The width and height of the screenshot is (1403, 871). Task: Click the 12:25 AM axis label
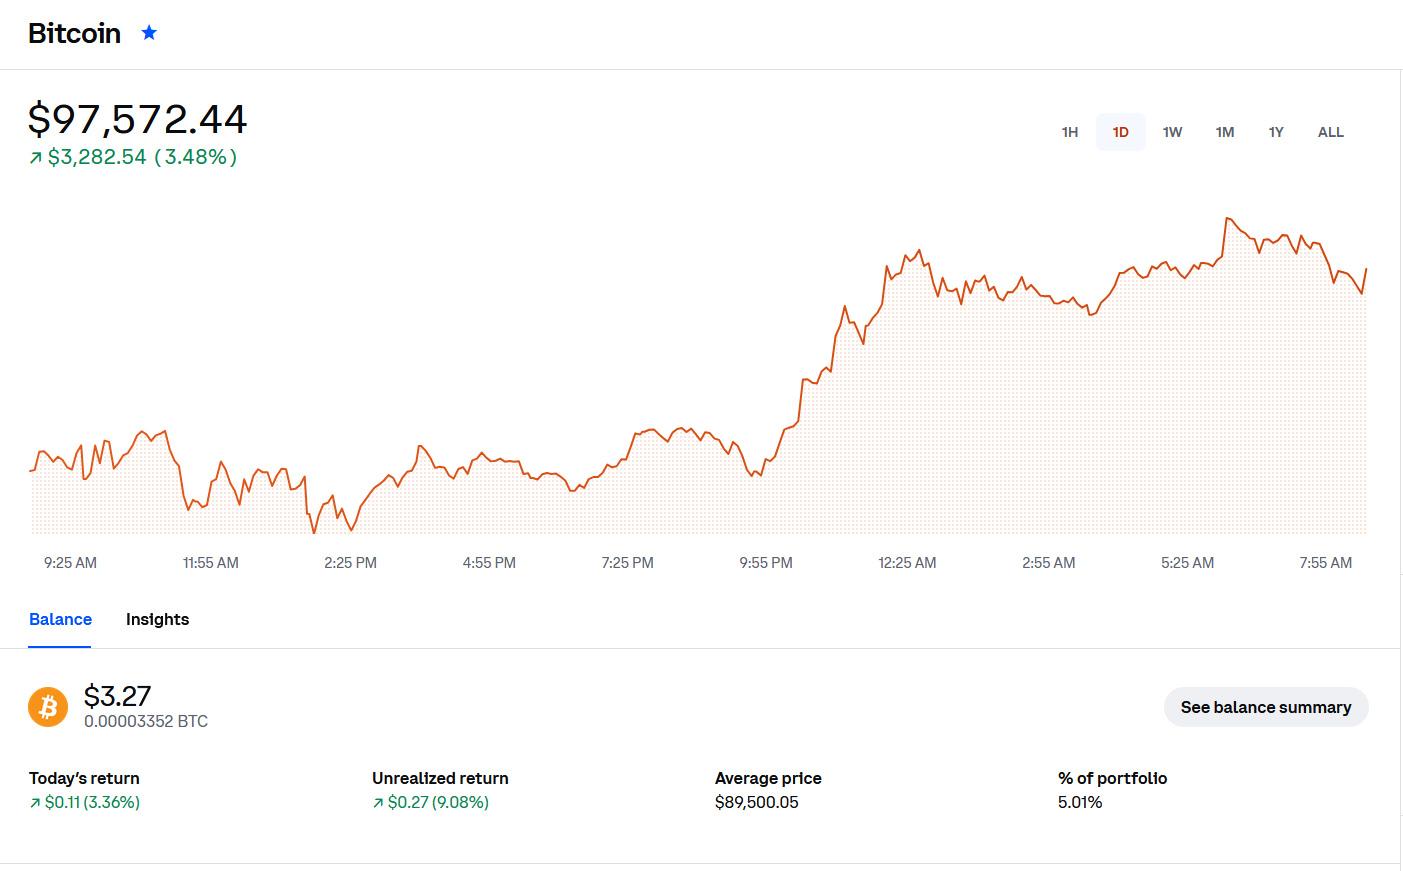[x=907, y=563]
